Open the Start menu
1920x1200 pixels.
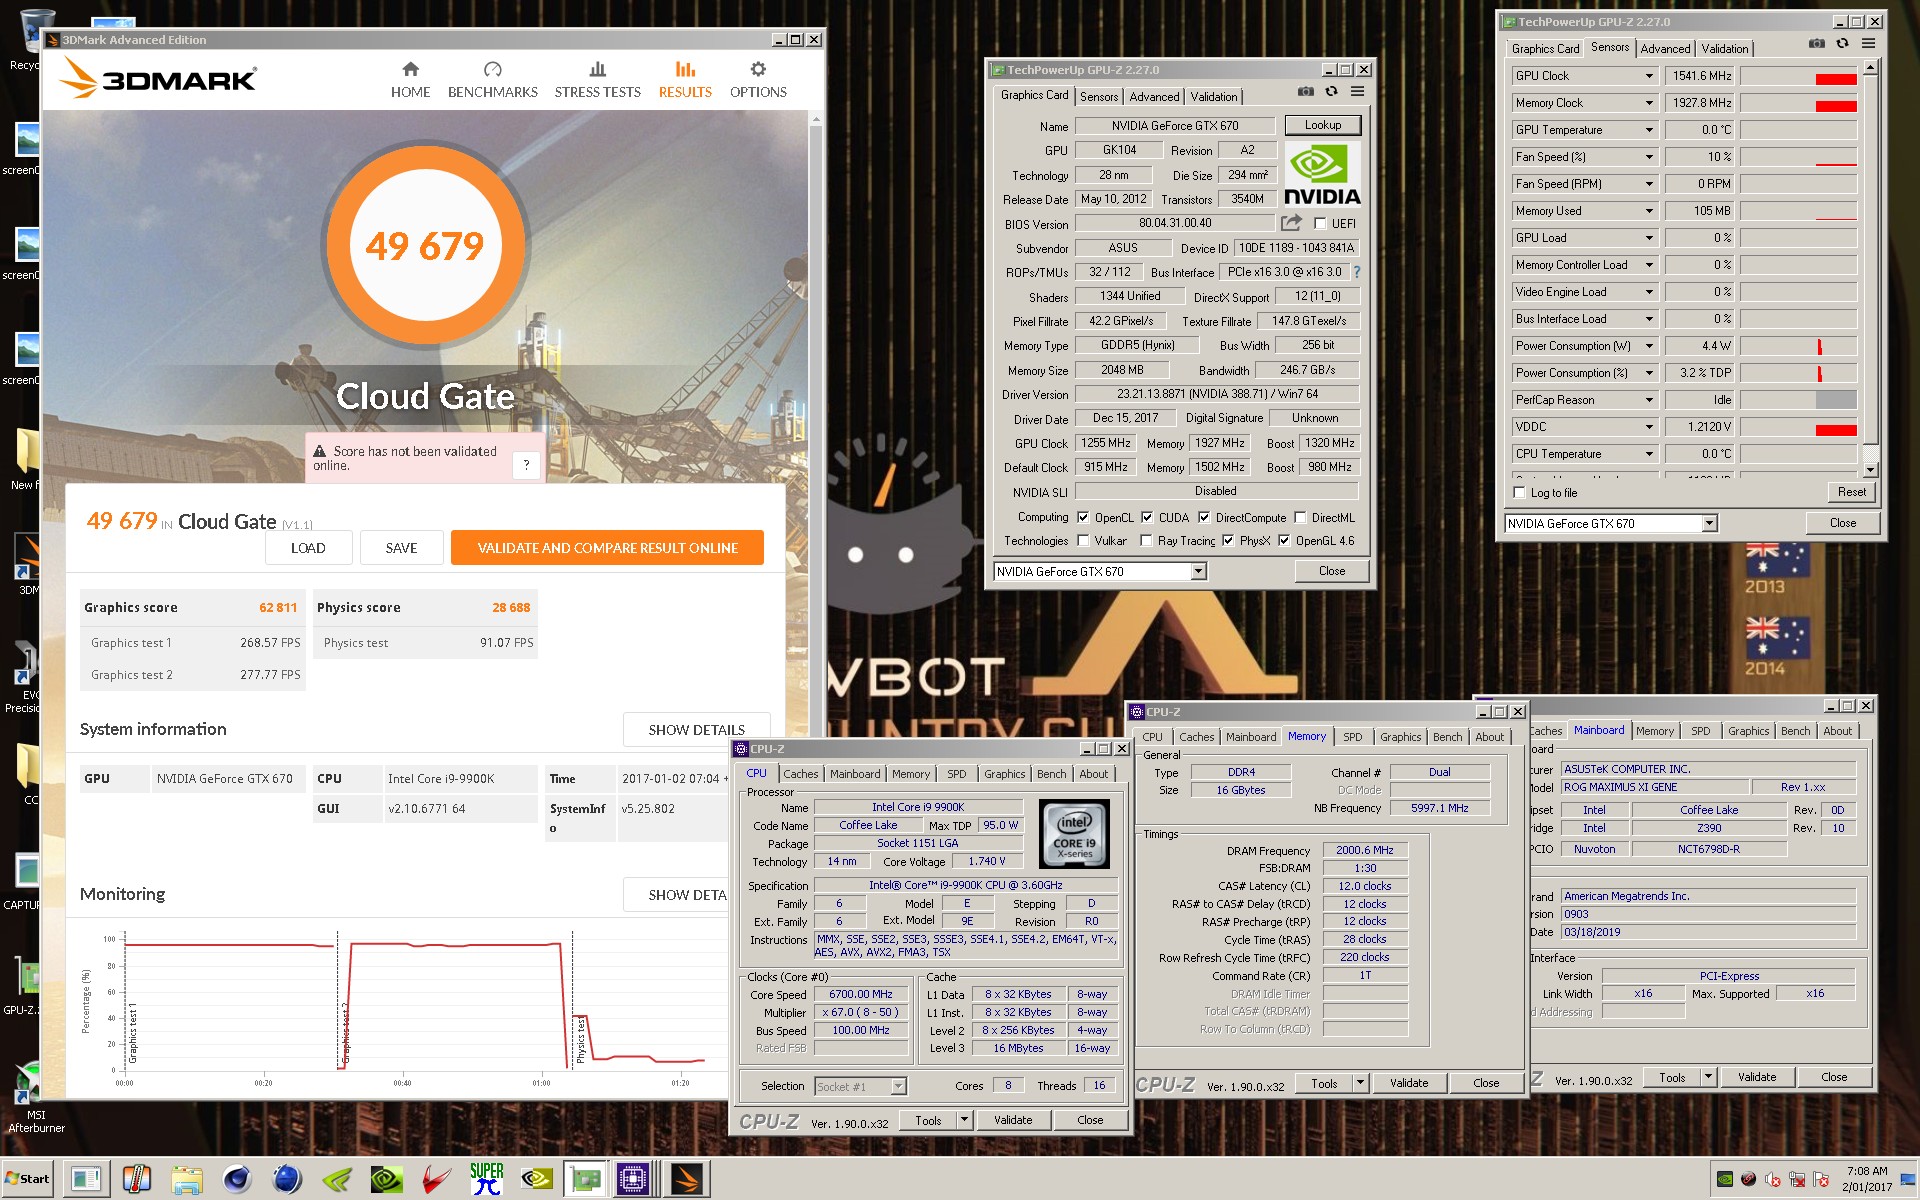pos(28,1179)
